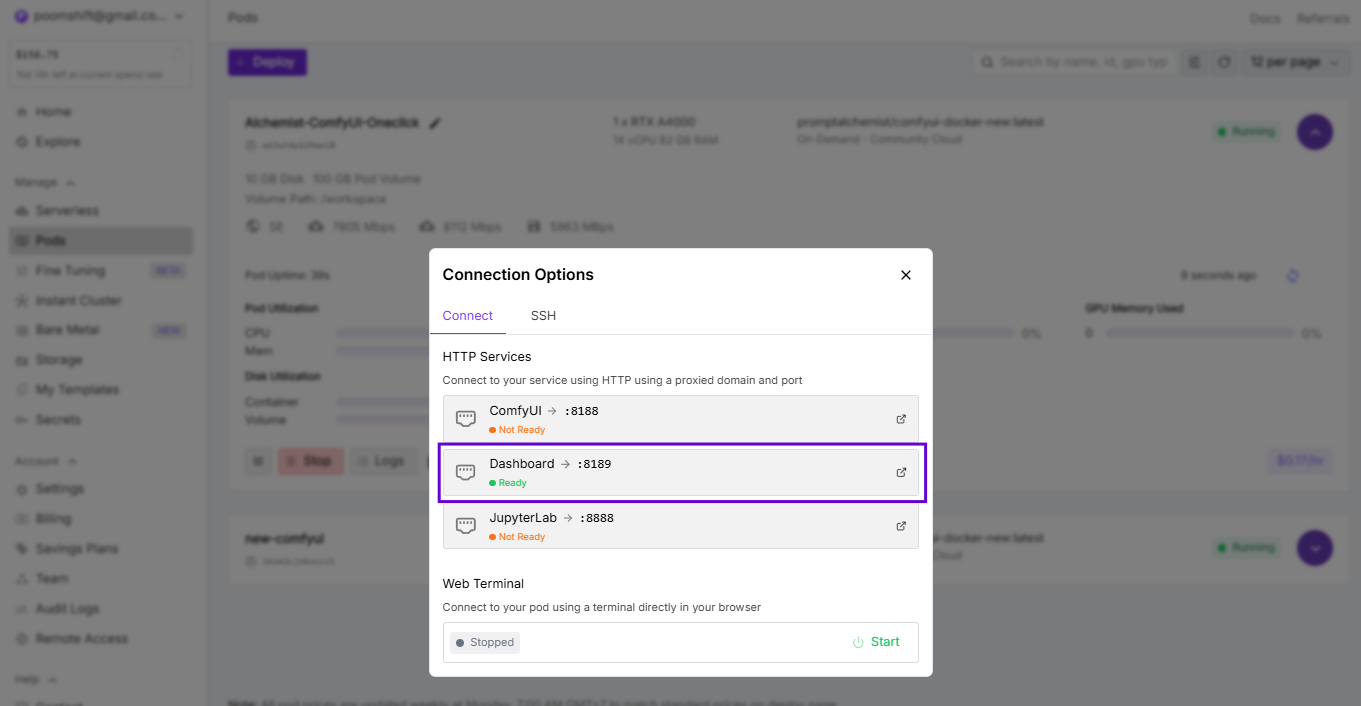Click the Dashboard :8189 service label

click(550, 464)
